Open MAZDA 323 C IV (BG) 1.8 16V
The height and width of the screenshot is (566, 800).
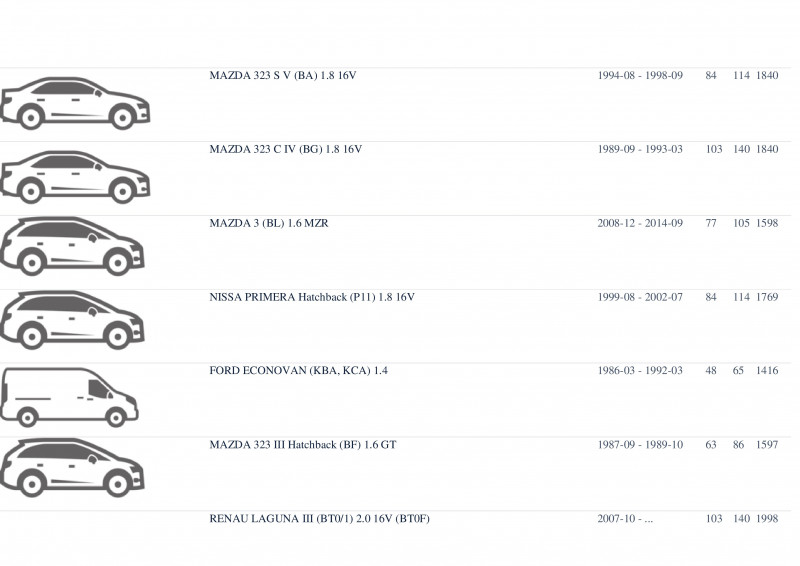point(286,150)
